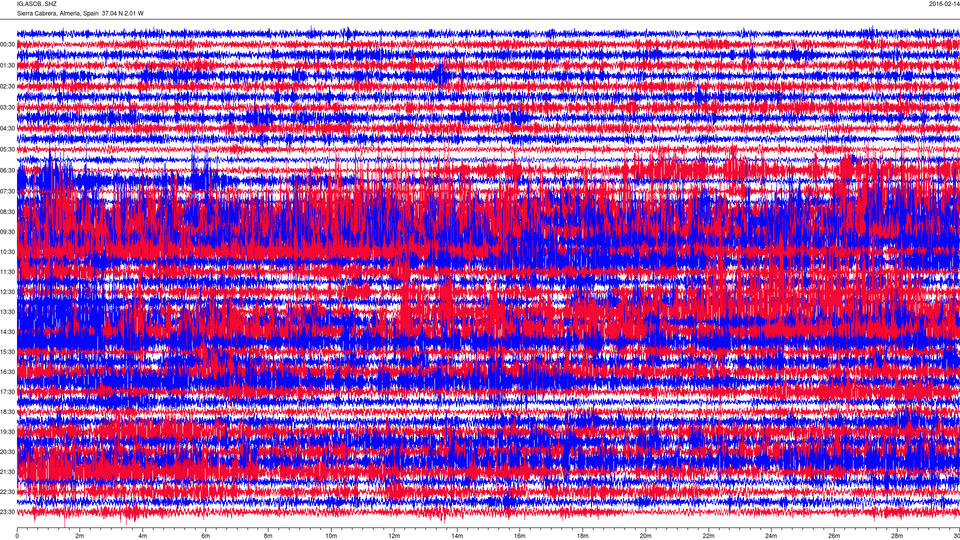Select the 16:30 time row label
The height and width of the screenshot is (540, 960).
point(8,372)
